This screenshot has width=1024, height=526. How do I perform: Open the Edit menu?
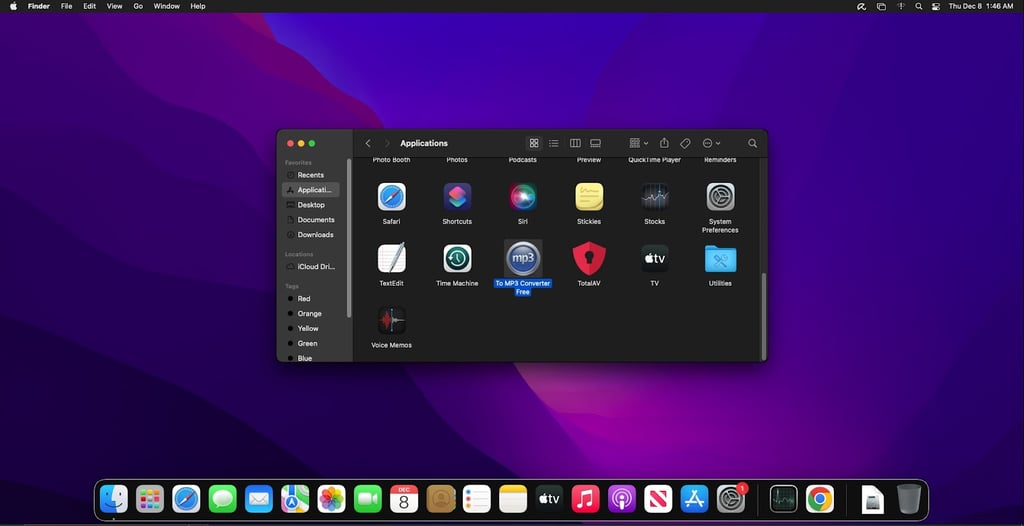point(89,6)
